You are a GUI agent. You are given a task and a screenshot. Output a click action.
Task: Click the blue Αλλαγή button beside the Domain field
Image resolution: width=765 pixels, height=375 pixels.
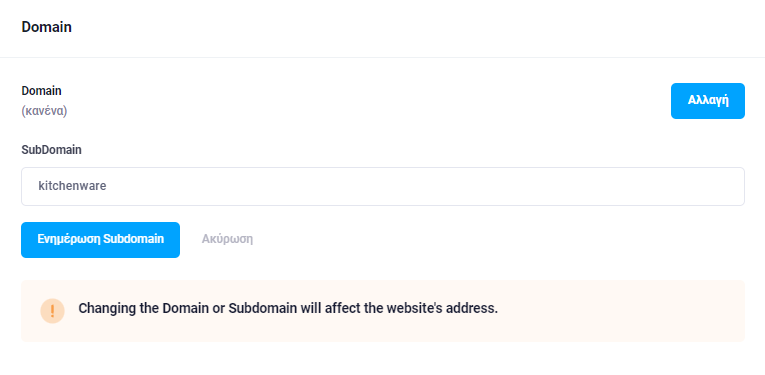707,101
